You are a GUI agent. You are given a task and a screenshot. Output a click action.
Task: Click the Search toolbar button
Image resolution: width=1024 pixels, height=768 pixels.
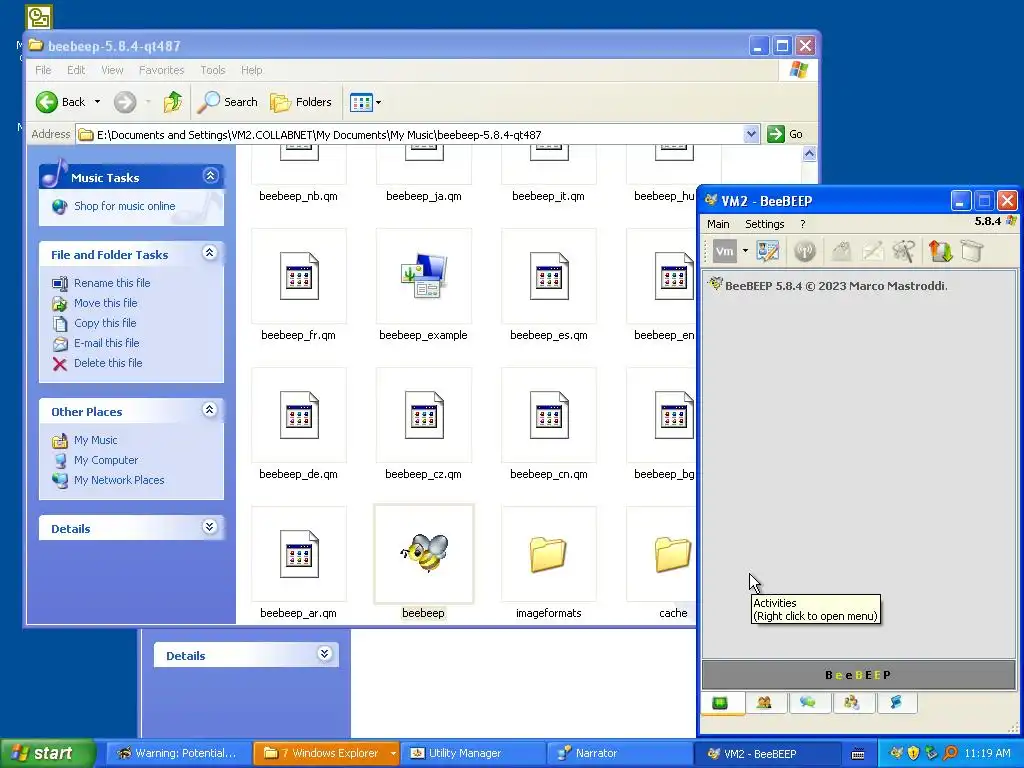click(228, 102)
